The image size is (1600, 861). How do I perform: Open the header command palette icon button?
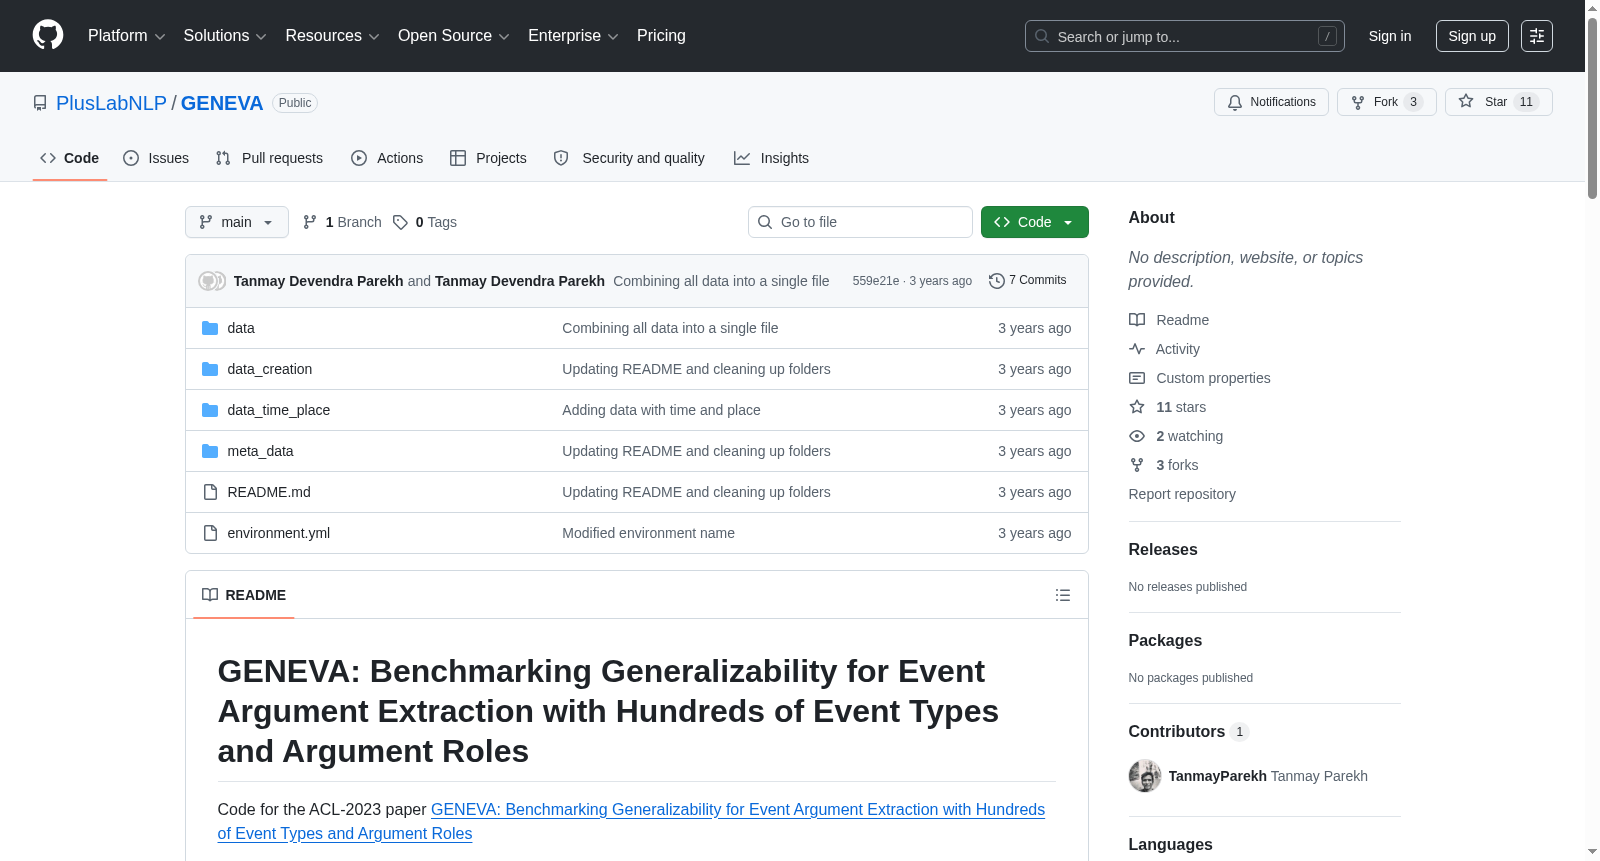tap(1537, 36)
